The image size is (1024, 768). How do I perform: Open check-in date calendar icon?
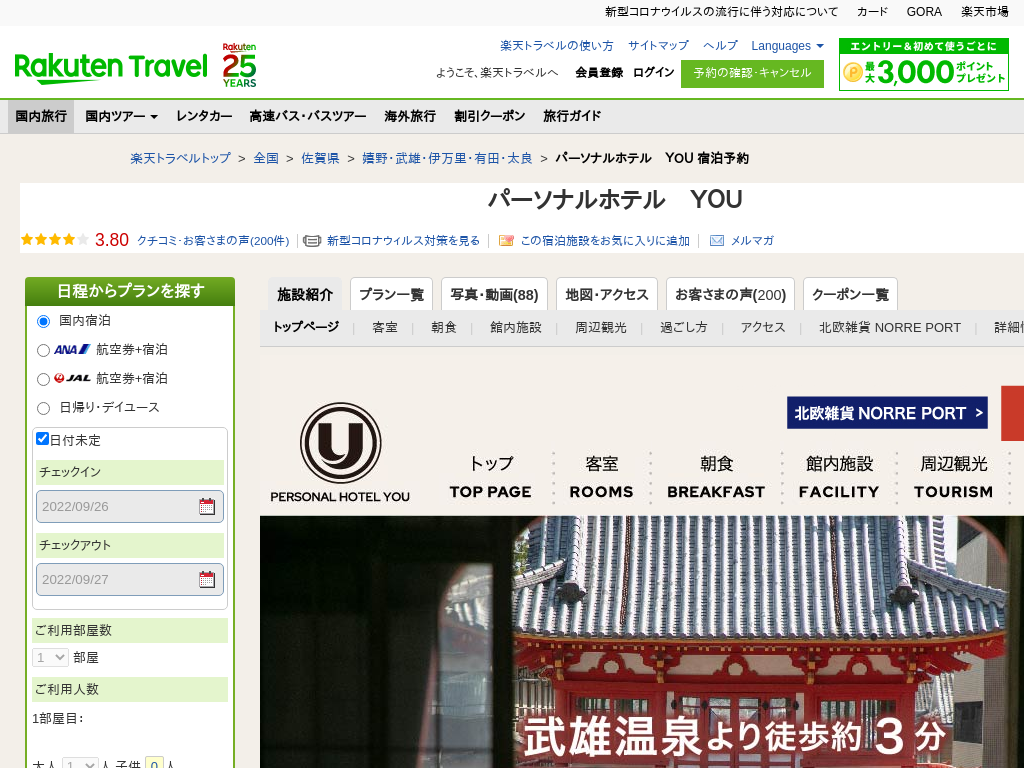click(207, 506)
